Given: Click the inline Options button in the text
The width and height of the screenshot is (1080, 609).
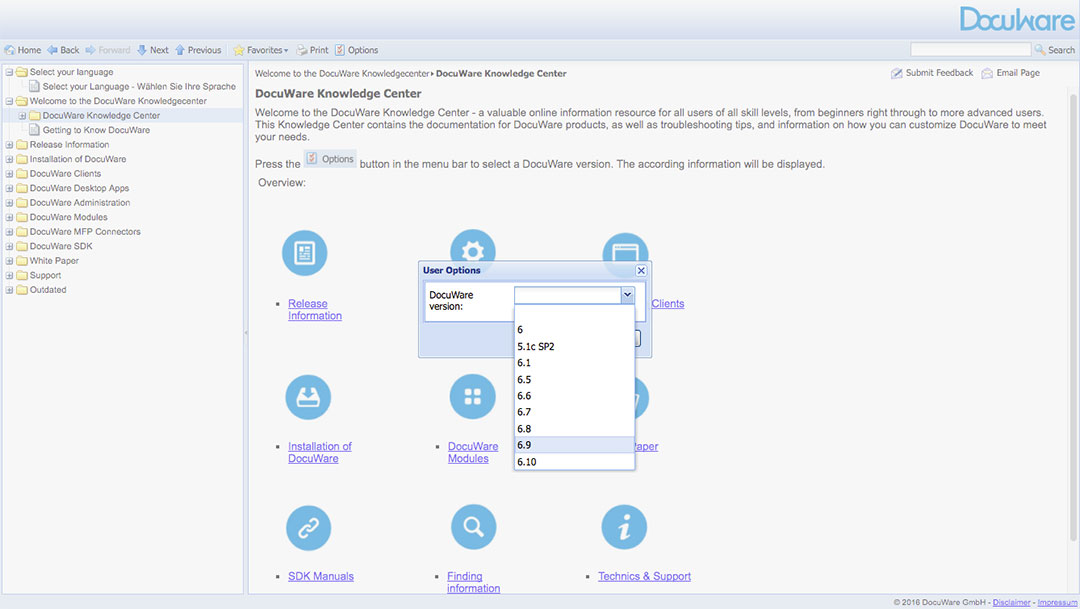Looking at the screenshot, I should pyautogui.click(x=330, y=159).
